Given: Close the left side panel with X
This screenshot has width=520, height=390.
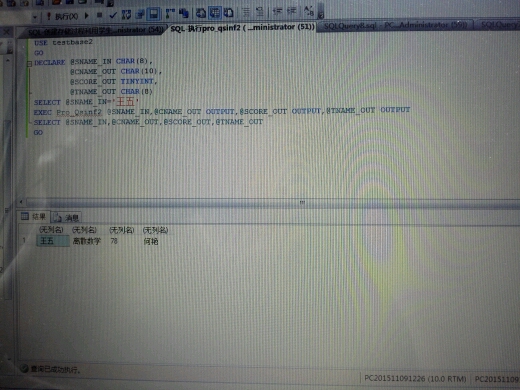Looking at the screenshot, I should point(6,32).
